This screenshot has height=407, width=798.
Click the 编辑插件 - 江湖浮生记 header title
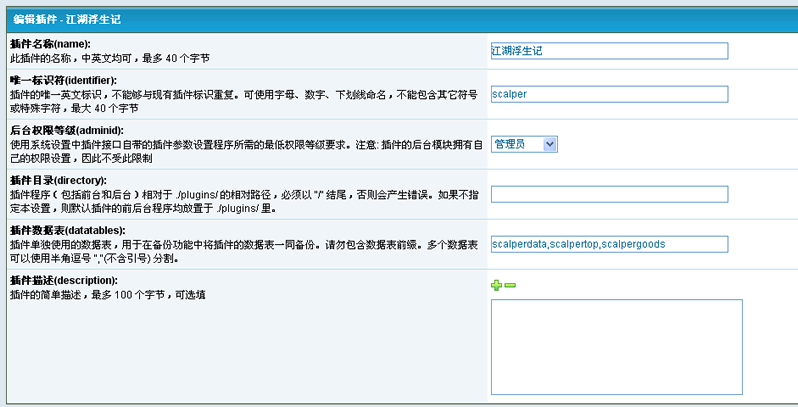pos(67,19)
